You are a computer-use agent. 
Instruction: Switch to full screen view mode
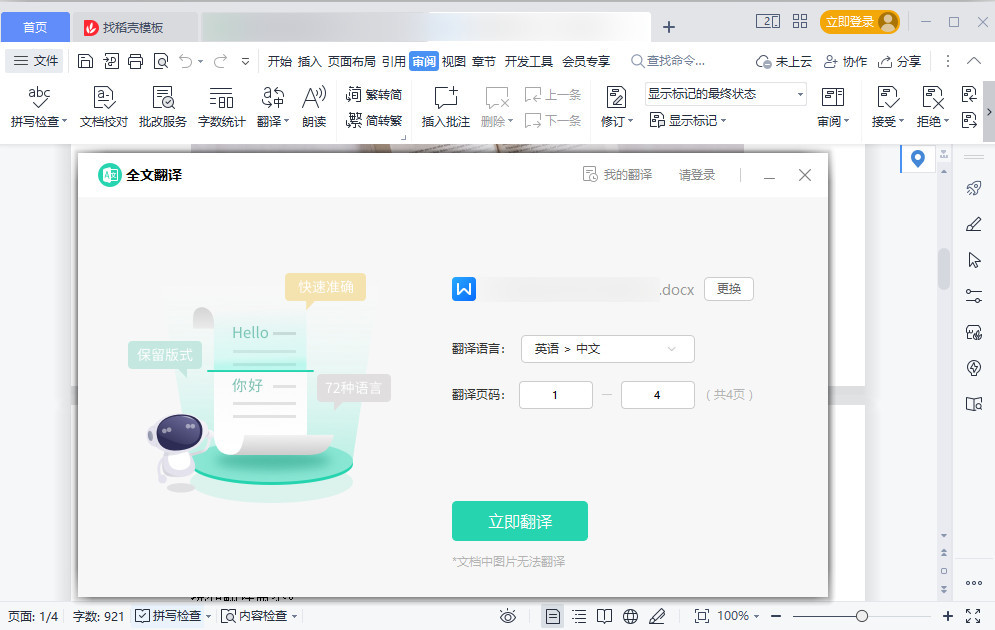[974, 616]
